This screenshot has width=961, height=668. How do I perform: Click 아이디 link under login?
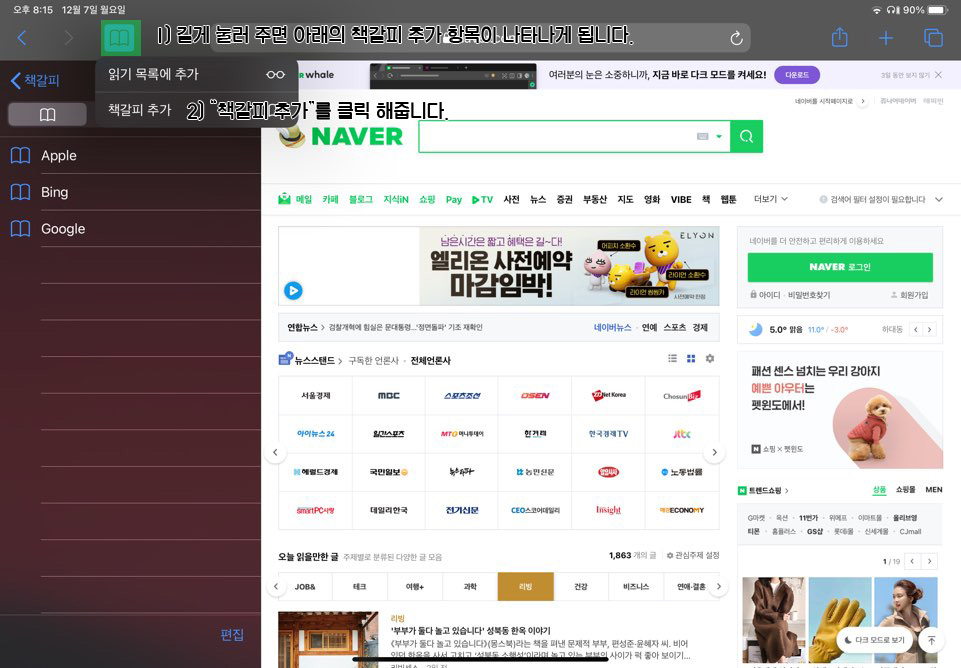coord(769,295)
